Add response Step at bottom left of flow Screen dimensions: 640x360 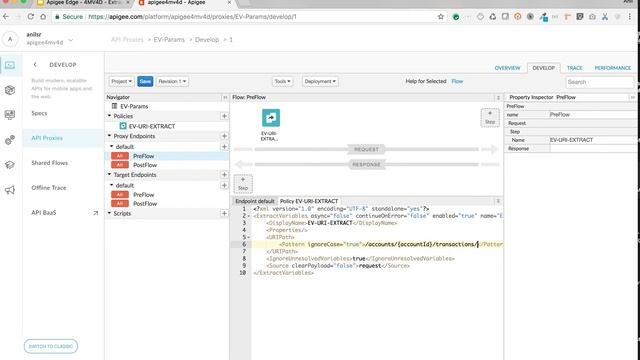pyautogui.click(x=243, y=184)
